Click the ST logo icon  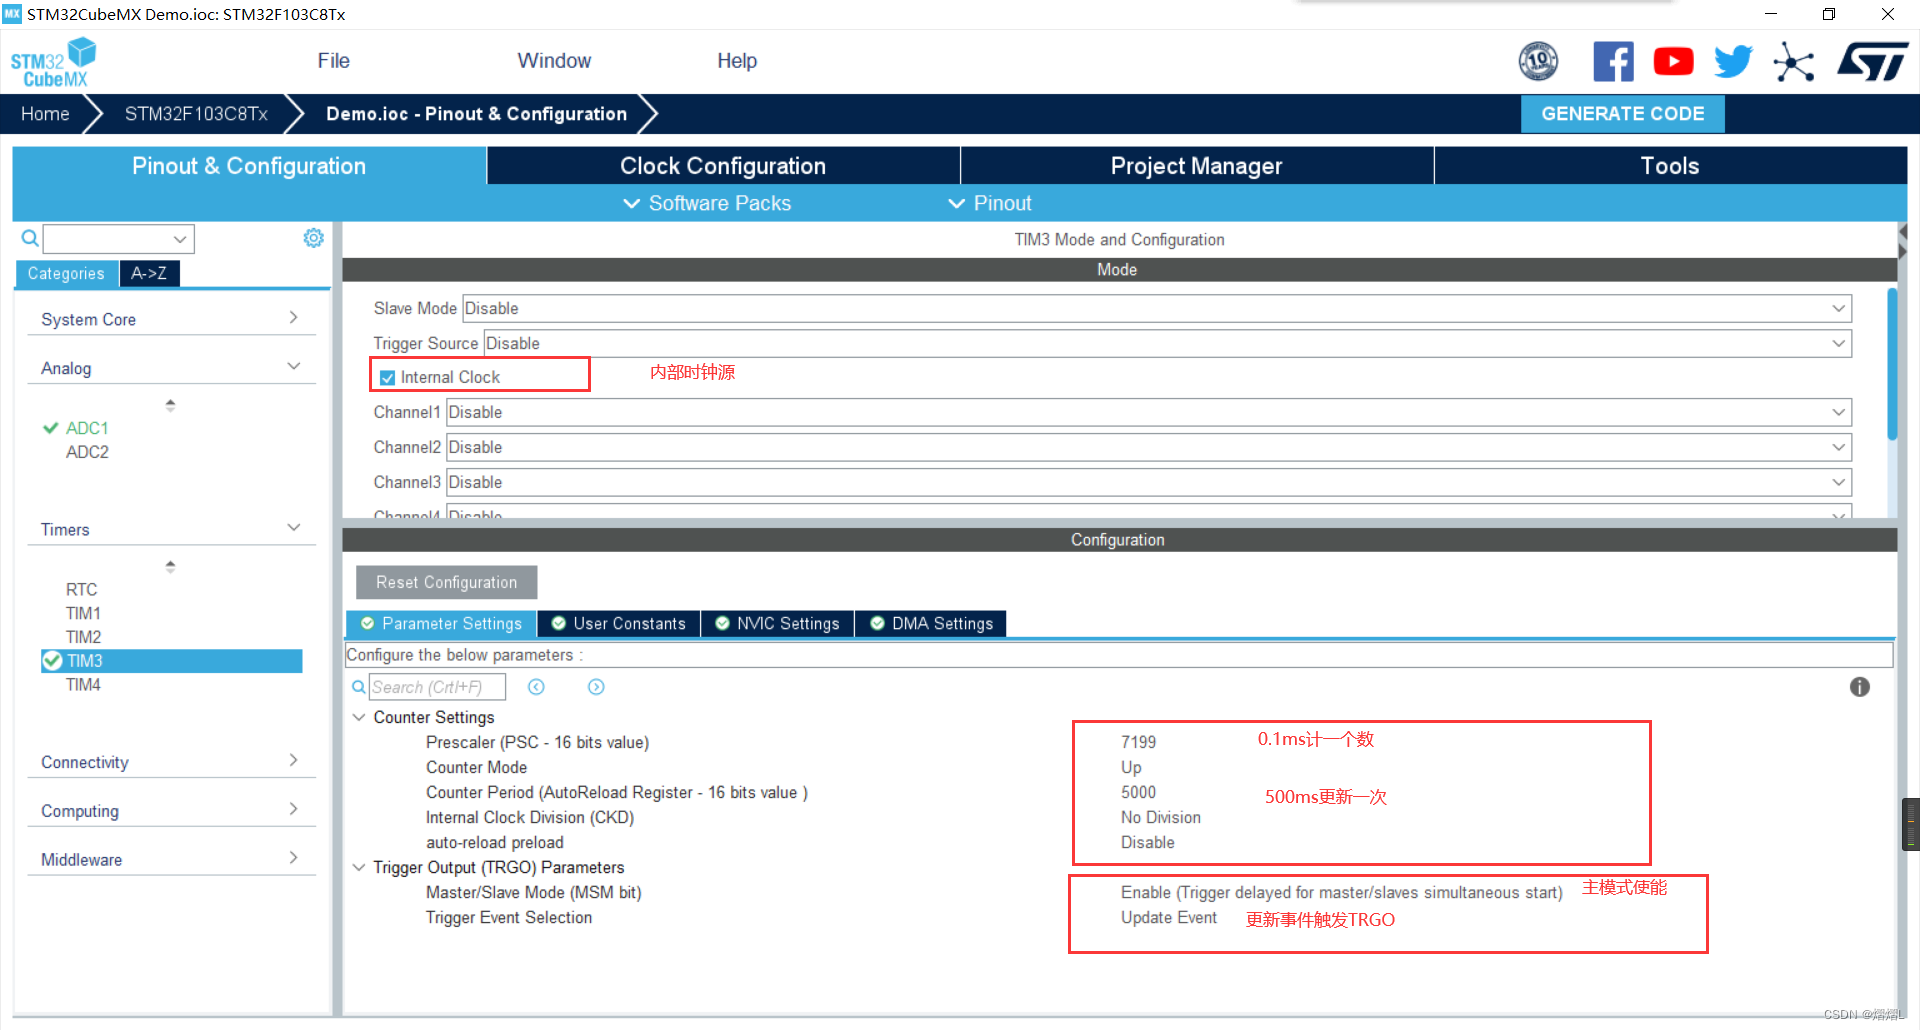[1872, 62]
